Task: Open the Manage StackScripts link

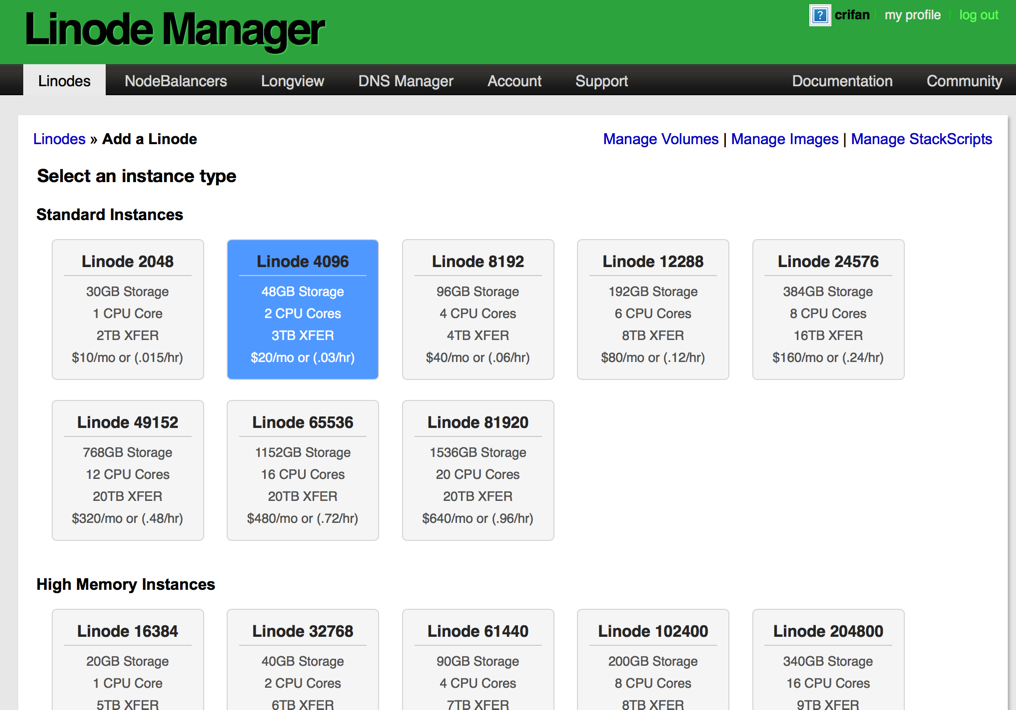Action: (921, 139)
